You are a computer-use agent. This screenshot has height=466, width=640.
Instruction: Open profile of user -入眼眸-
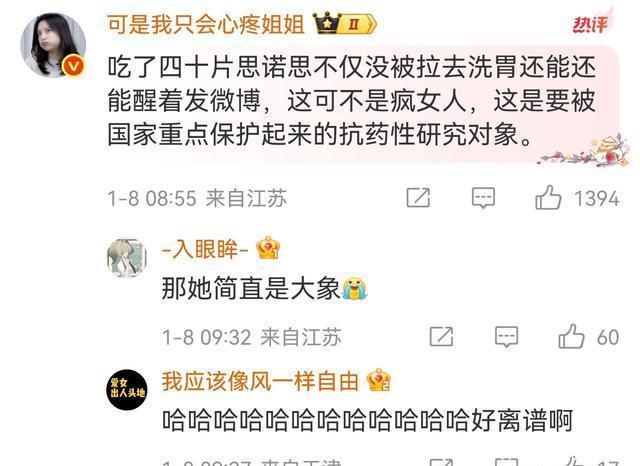(x=205, y=249)
